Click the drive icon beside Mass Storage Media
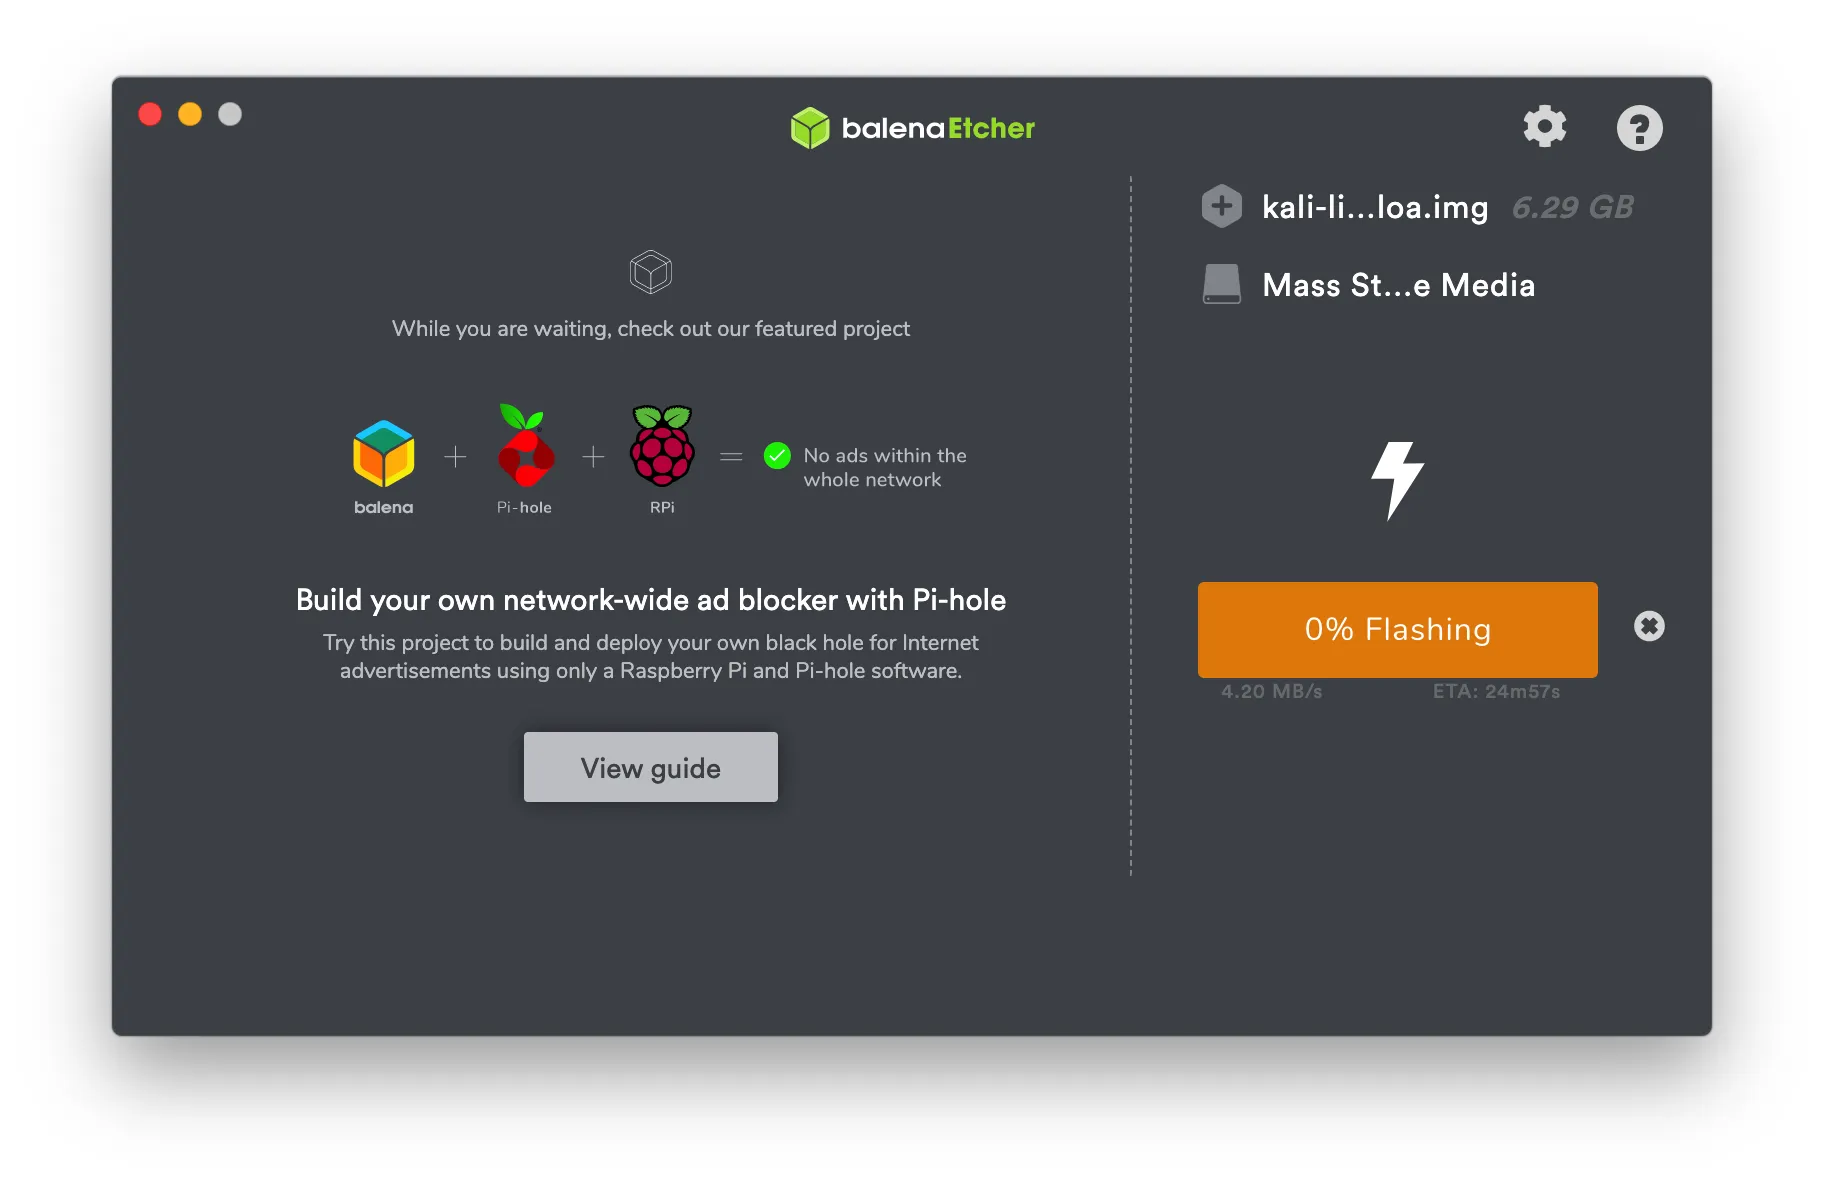The height and width of the screenshot is (1184, 1824). tap(1221, 284)
